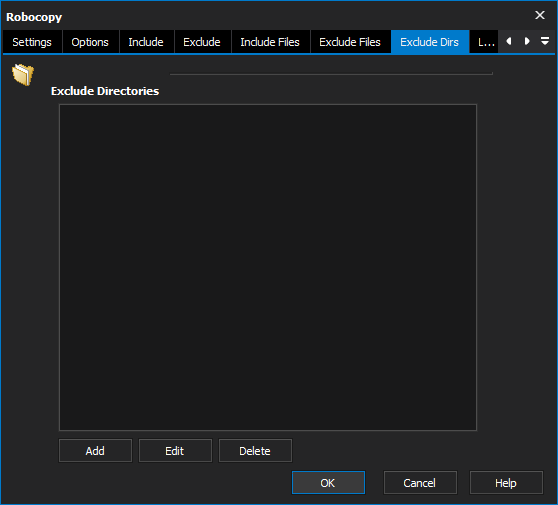558x505 pixels.
Task: Confirm the dialog with OK
Action: point(328,483)
